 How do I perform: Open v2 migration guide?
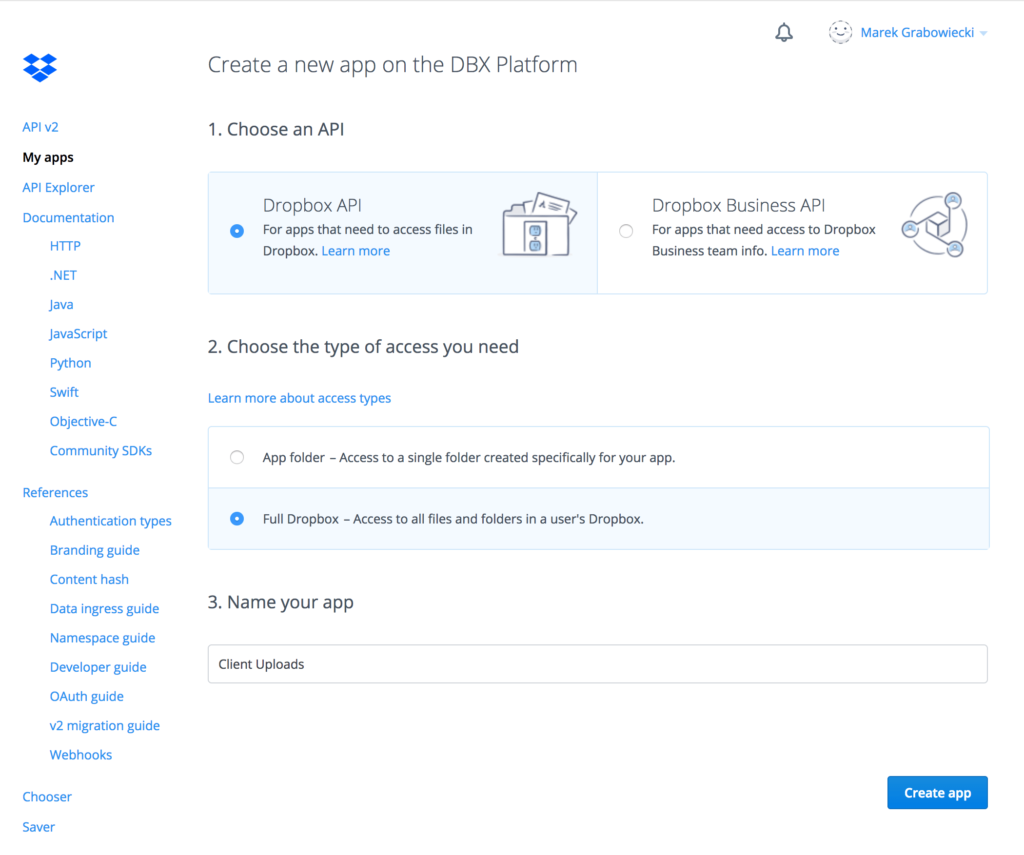(x=104, y=726)
